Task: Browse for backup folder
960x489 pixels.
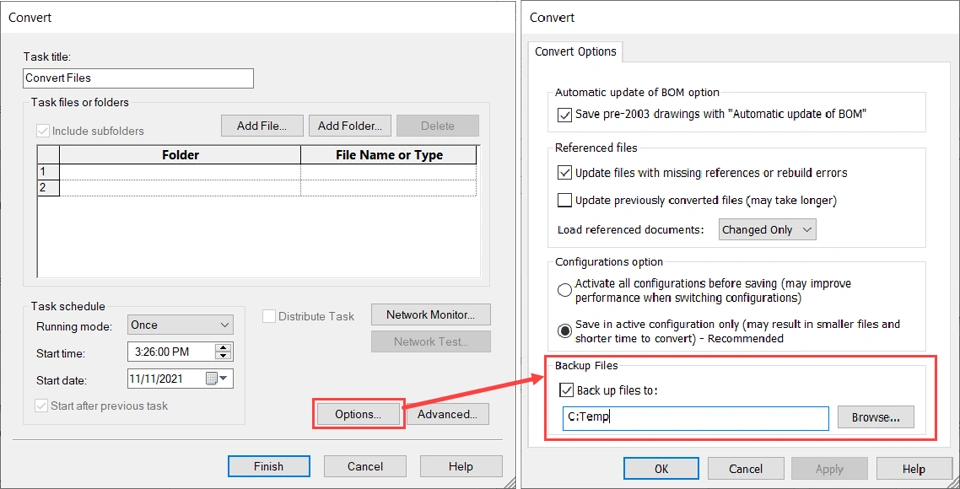Action: 876,417
